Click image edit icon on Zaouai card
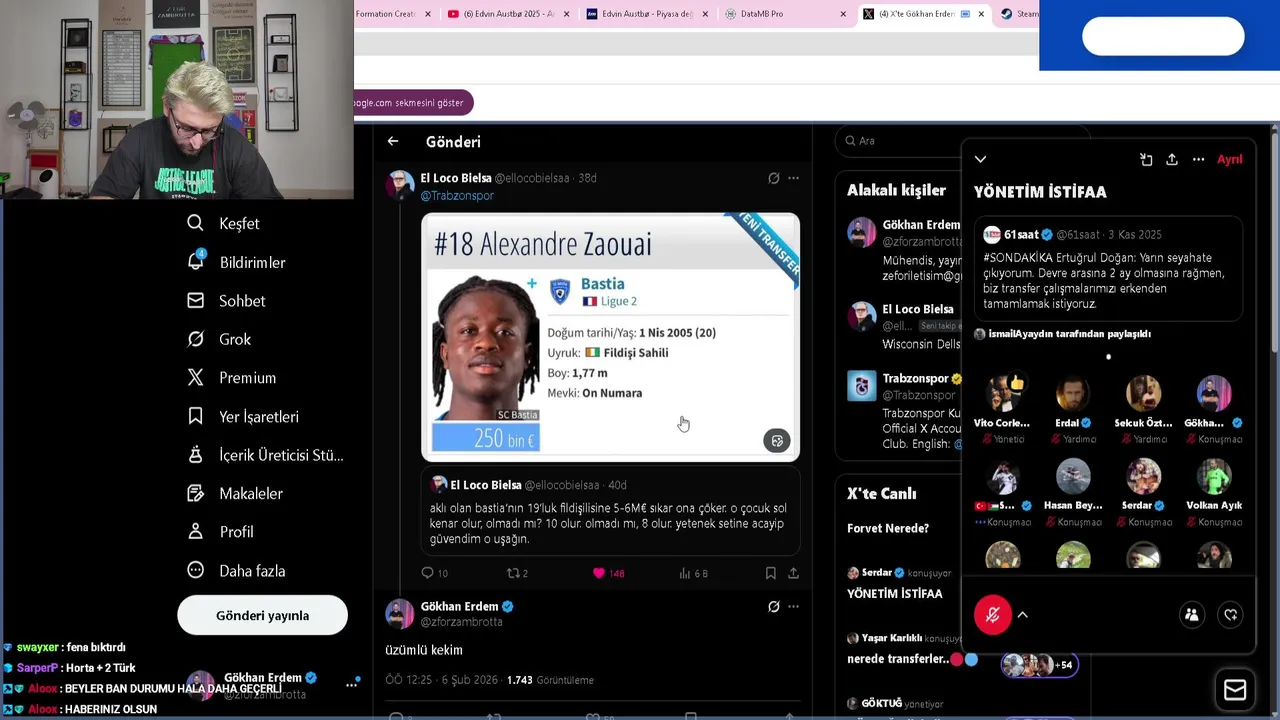Screen dimensions: 1280x720 click(777, 441)
